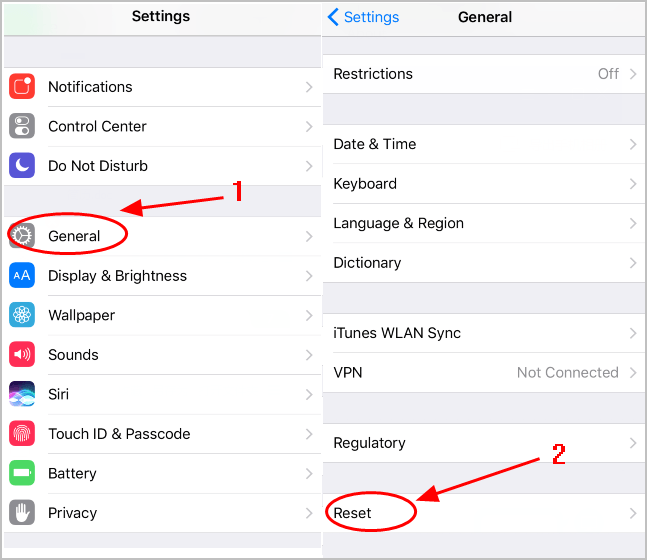Click the Date & Time row chevron
647x560 pixels.
pos(633,144)
